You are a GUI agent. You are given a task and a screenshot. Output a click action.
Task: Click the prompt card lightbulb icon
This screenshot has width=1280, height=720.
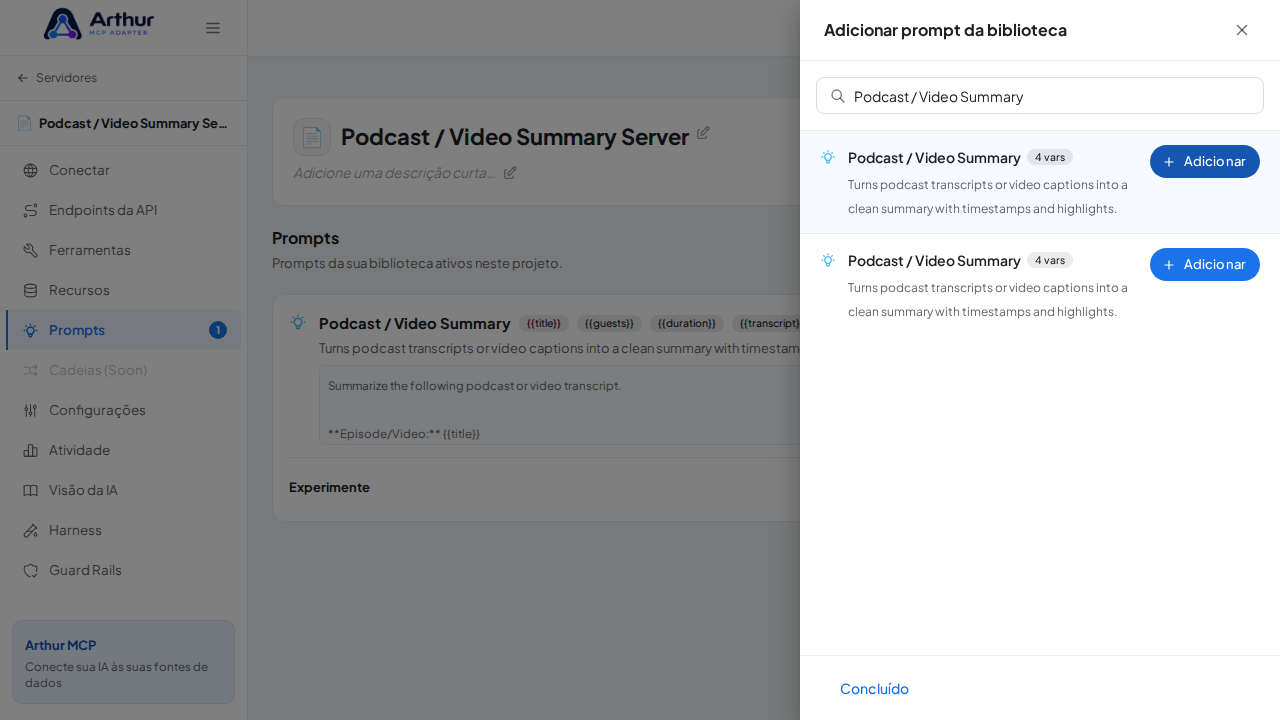point(298,322)
